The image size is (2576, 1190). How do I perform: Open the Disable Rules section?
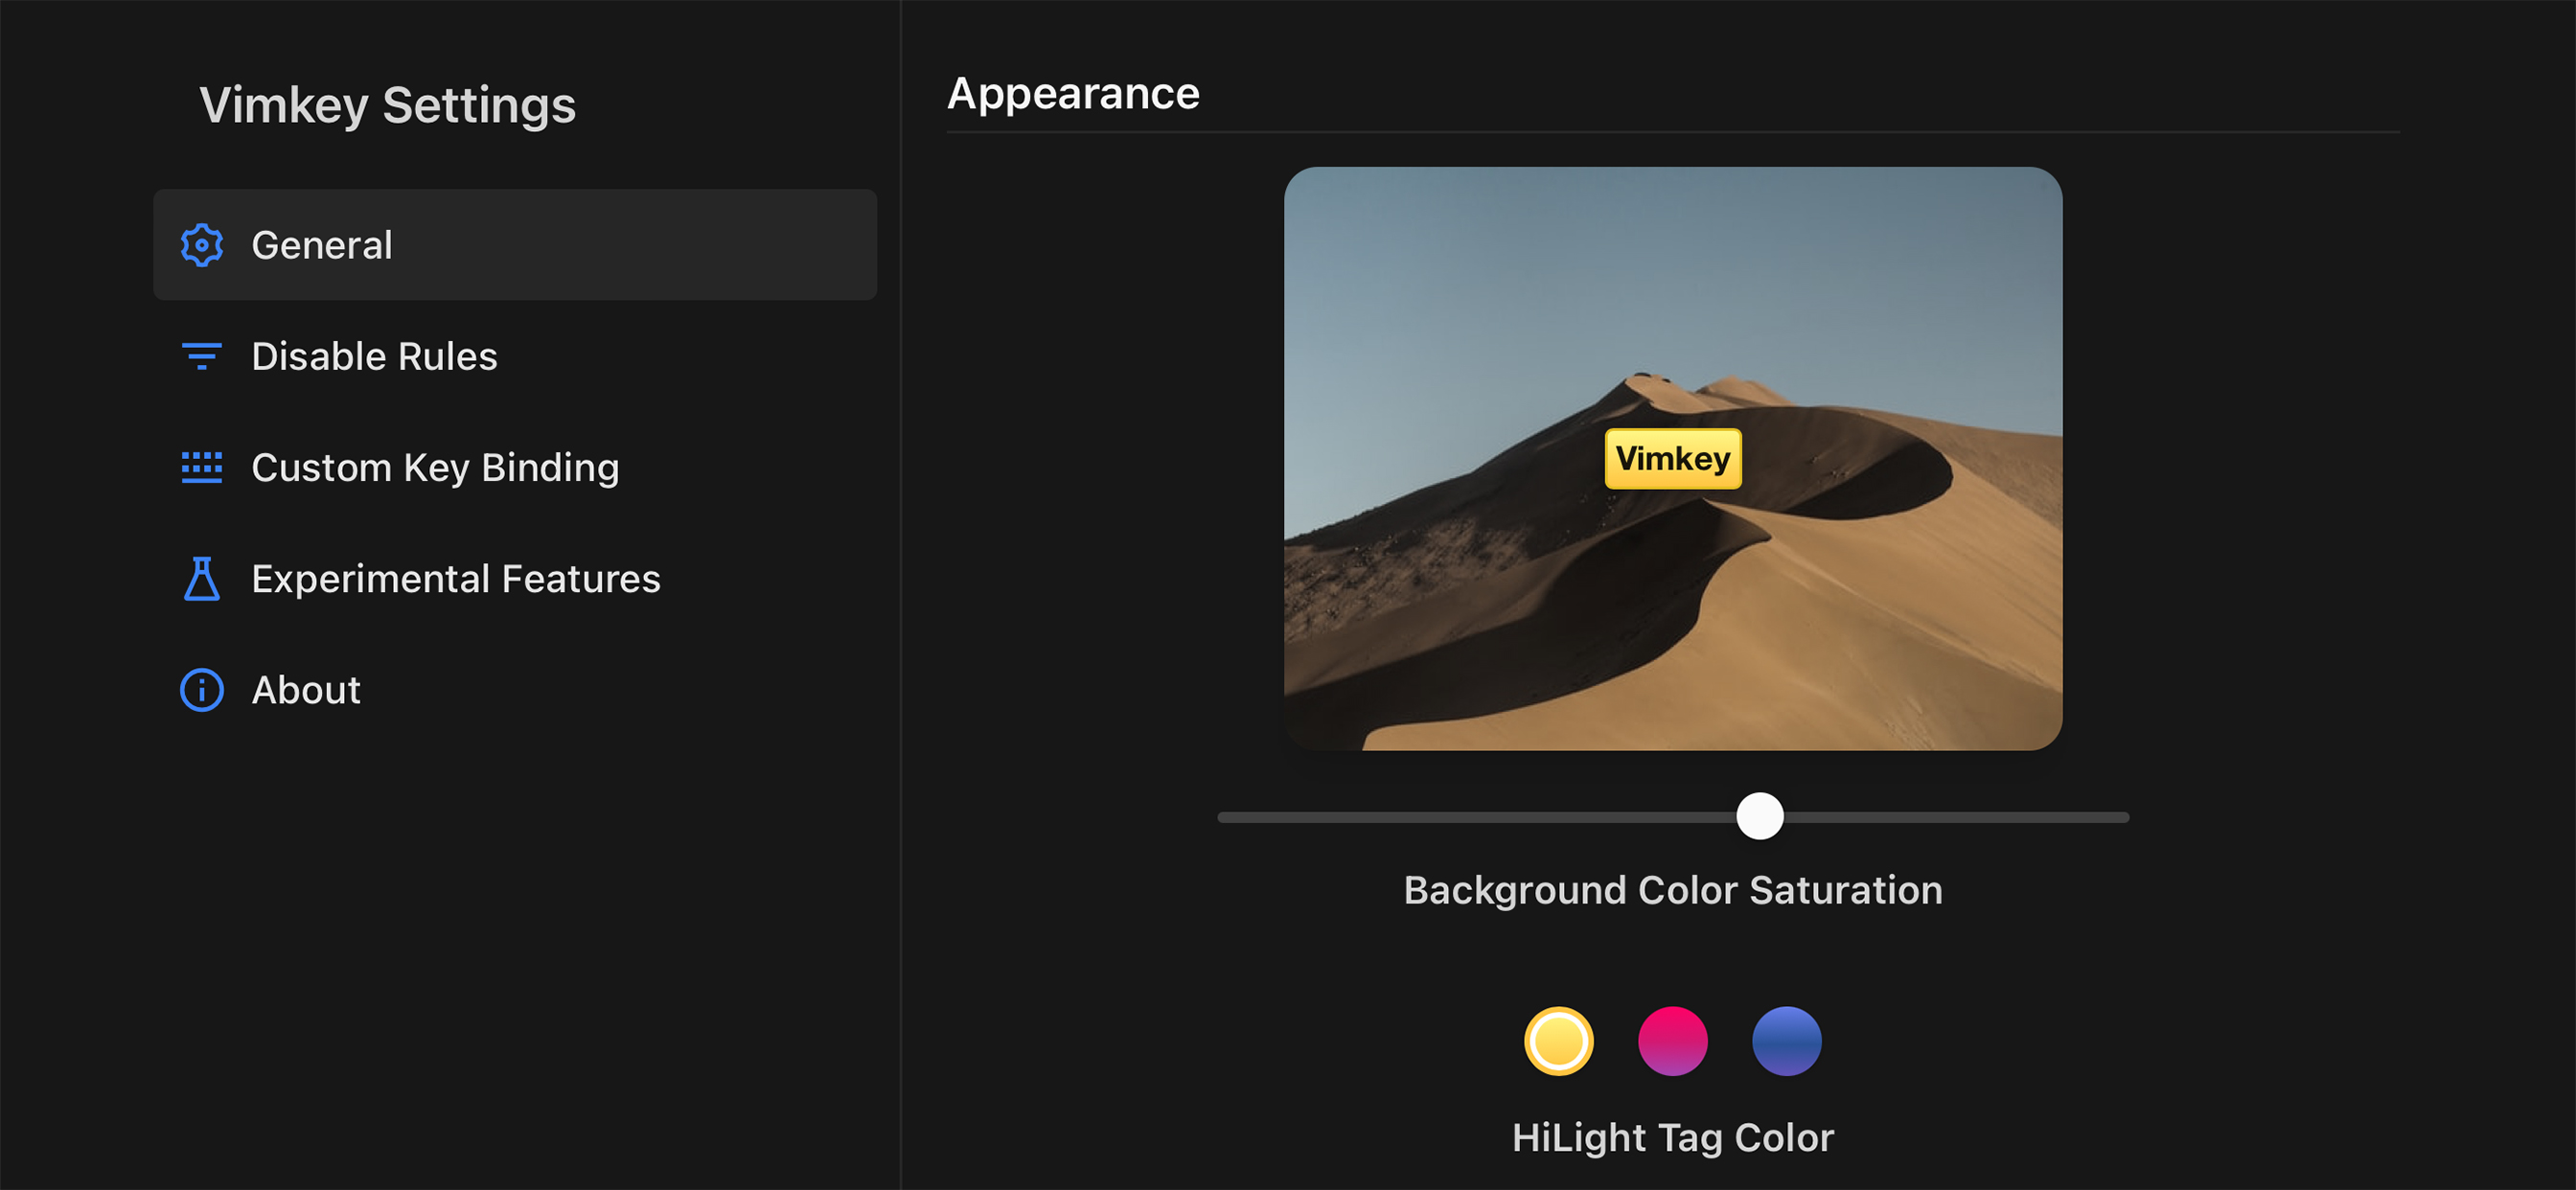[x=515, y=356]
